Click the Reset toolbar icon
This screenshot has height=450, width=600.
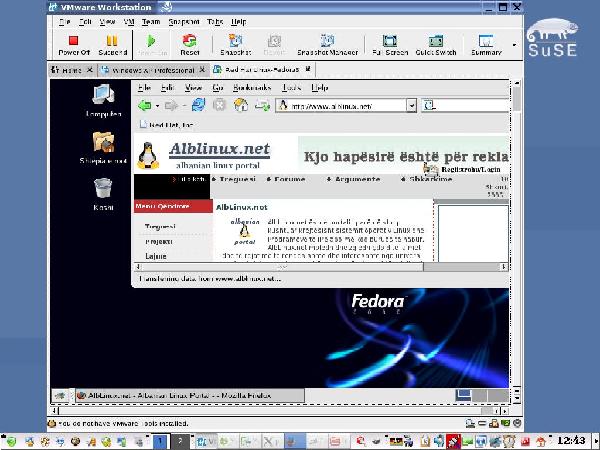[x=189, y=45]
